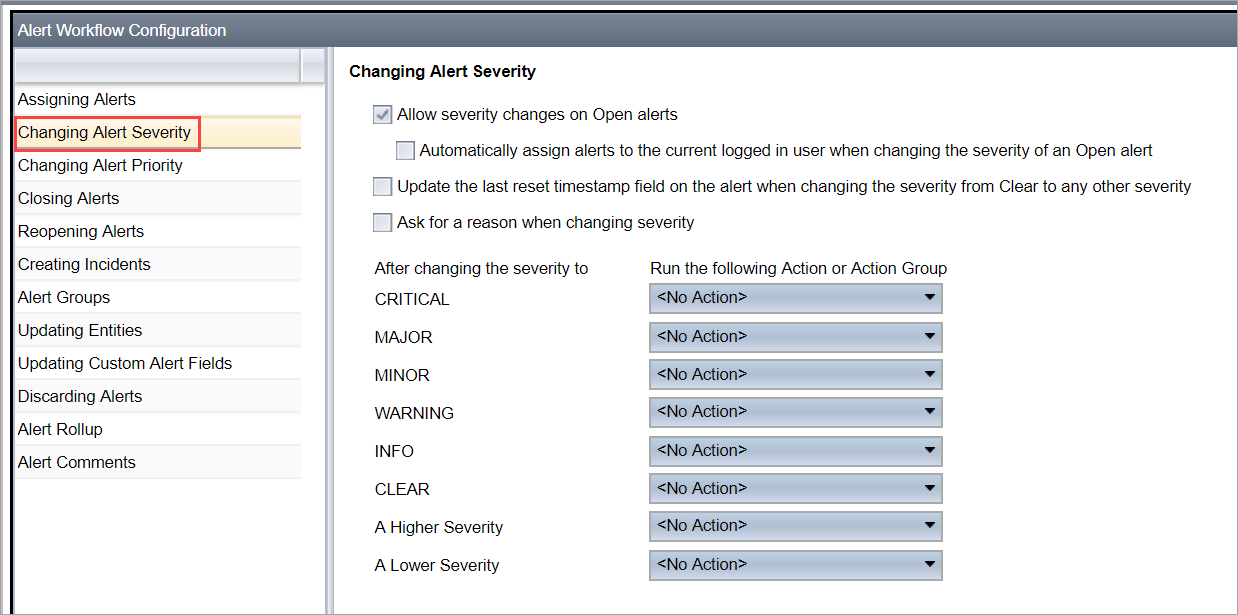Open the CLEAR severity action dropdown
The height and width of the screenshot is (615, 1238).
[796, 489]
